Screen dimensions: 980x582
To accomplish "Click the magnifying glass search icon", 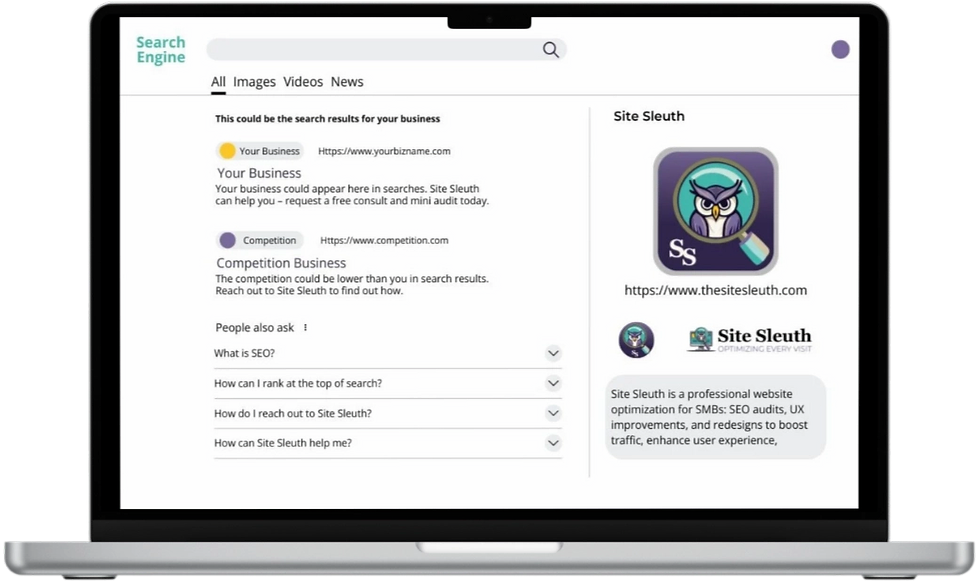I will click(551, 49).
